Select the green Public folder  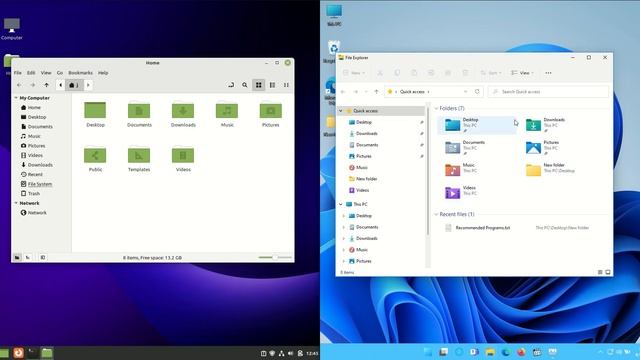95,159
